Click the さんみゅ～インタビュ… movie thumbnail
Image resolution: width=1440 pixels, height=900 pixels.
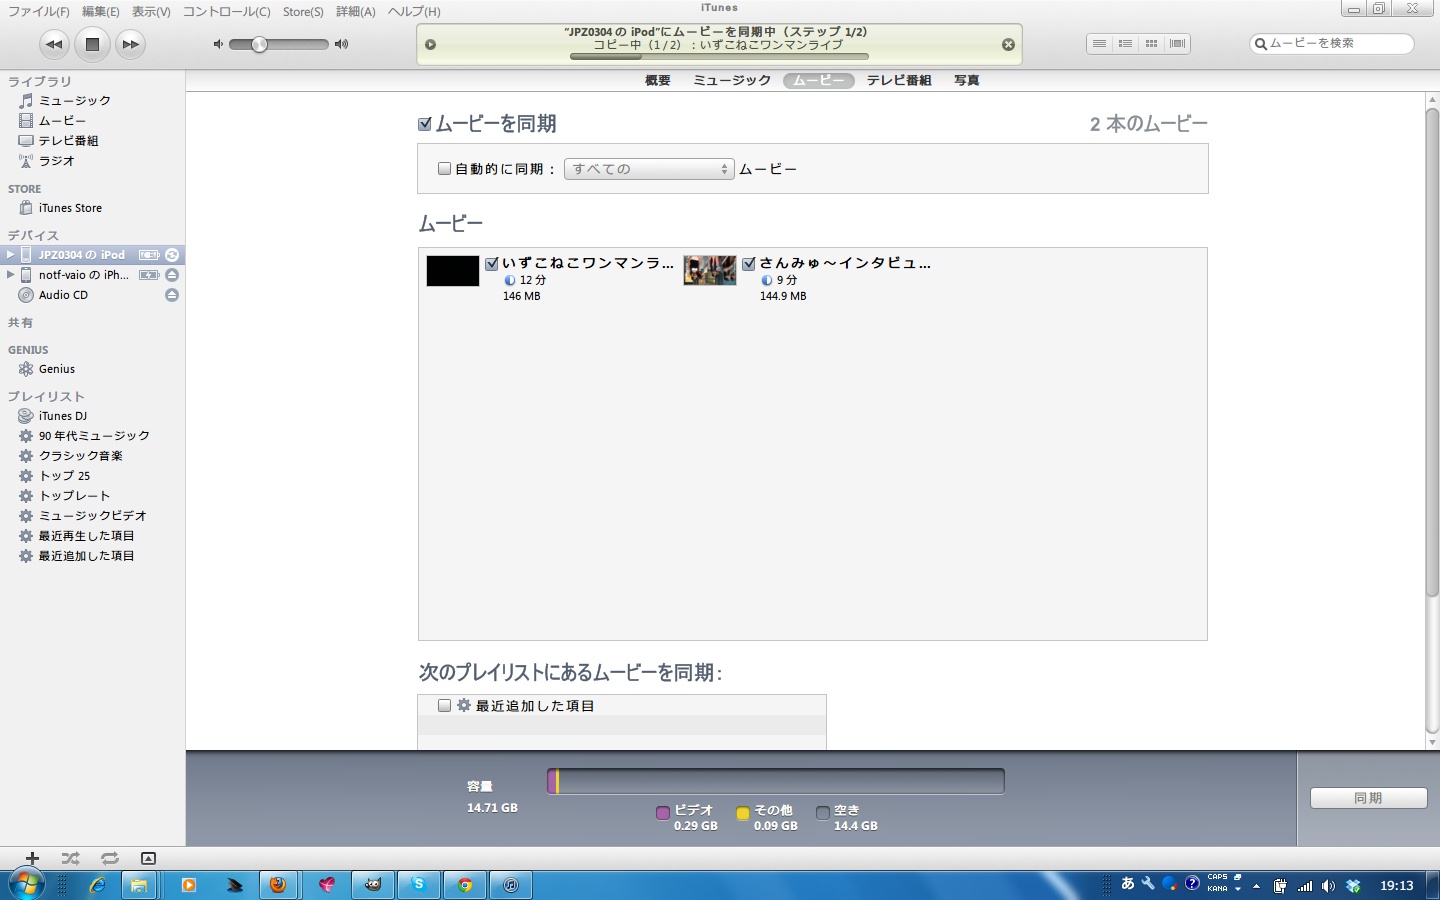coord(710,270)
